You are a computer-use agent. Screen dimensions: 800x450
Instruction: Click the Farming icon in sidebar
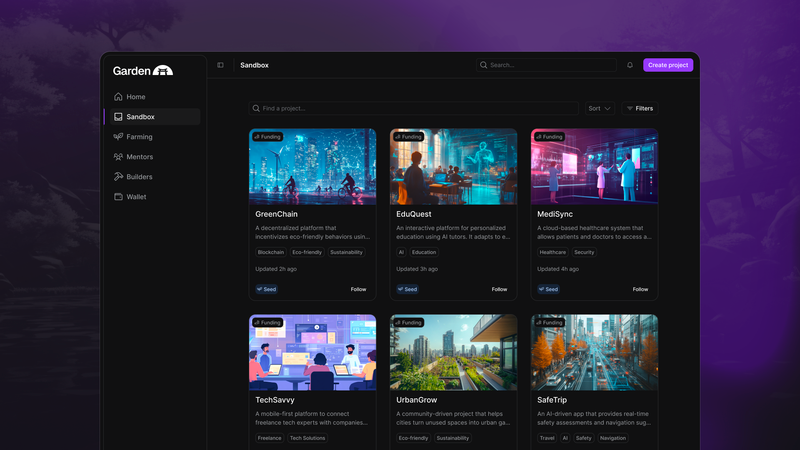[x=119, y=137]
